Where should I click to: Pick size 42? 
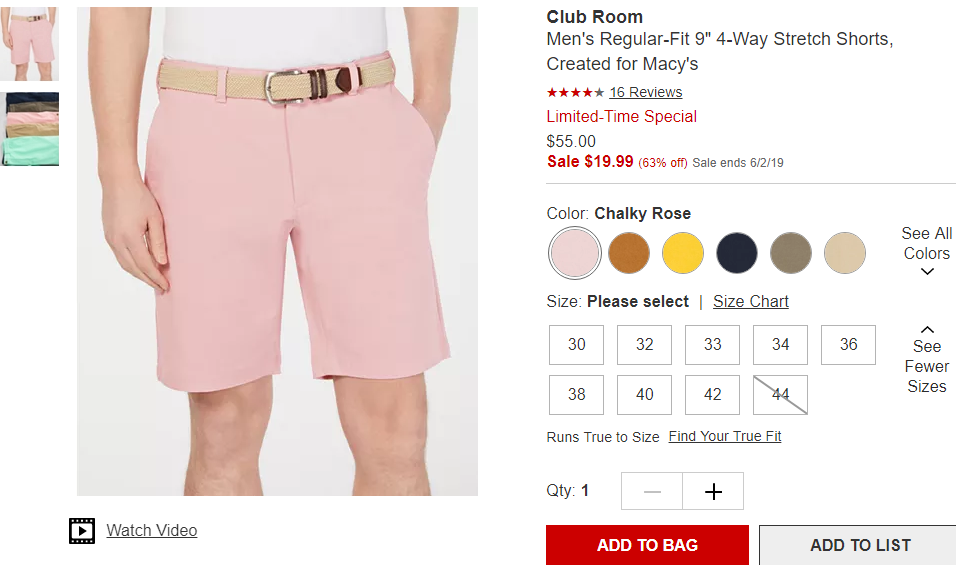pos(712,395)
